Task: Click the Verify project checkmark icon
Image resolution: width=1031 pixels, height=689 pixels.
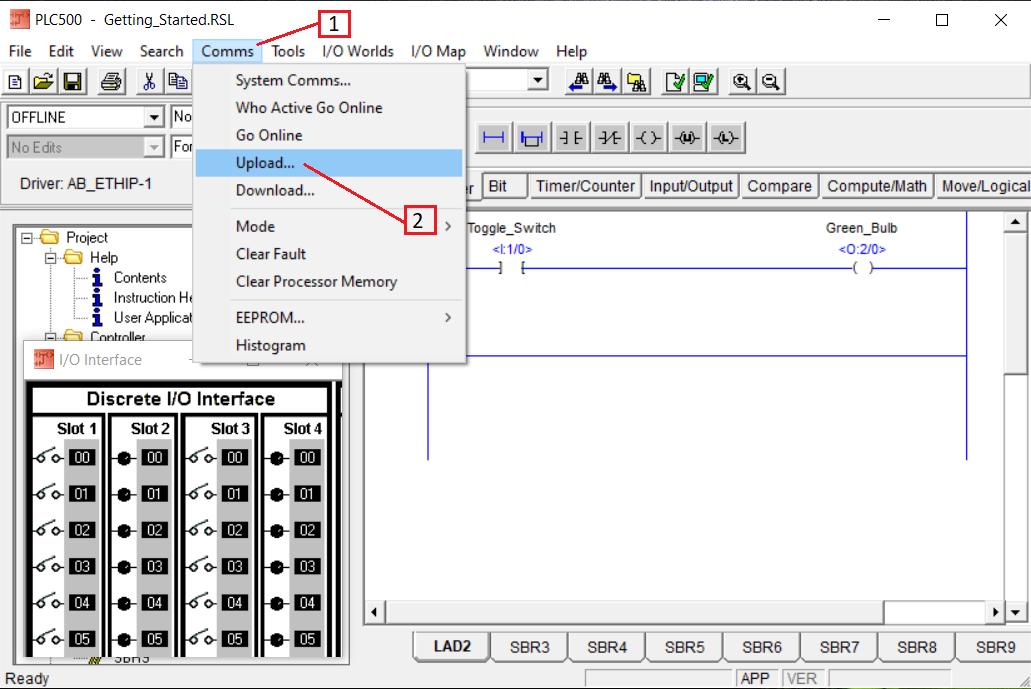Action: click(x=704, y=82)
